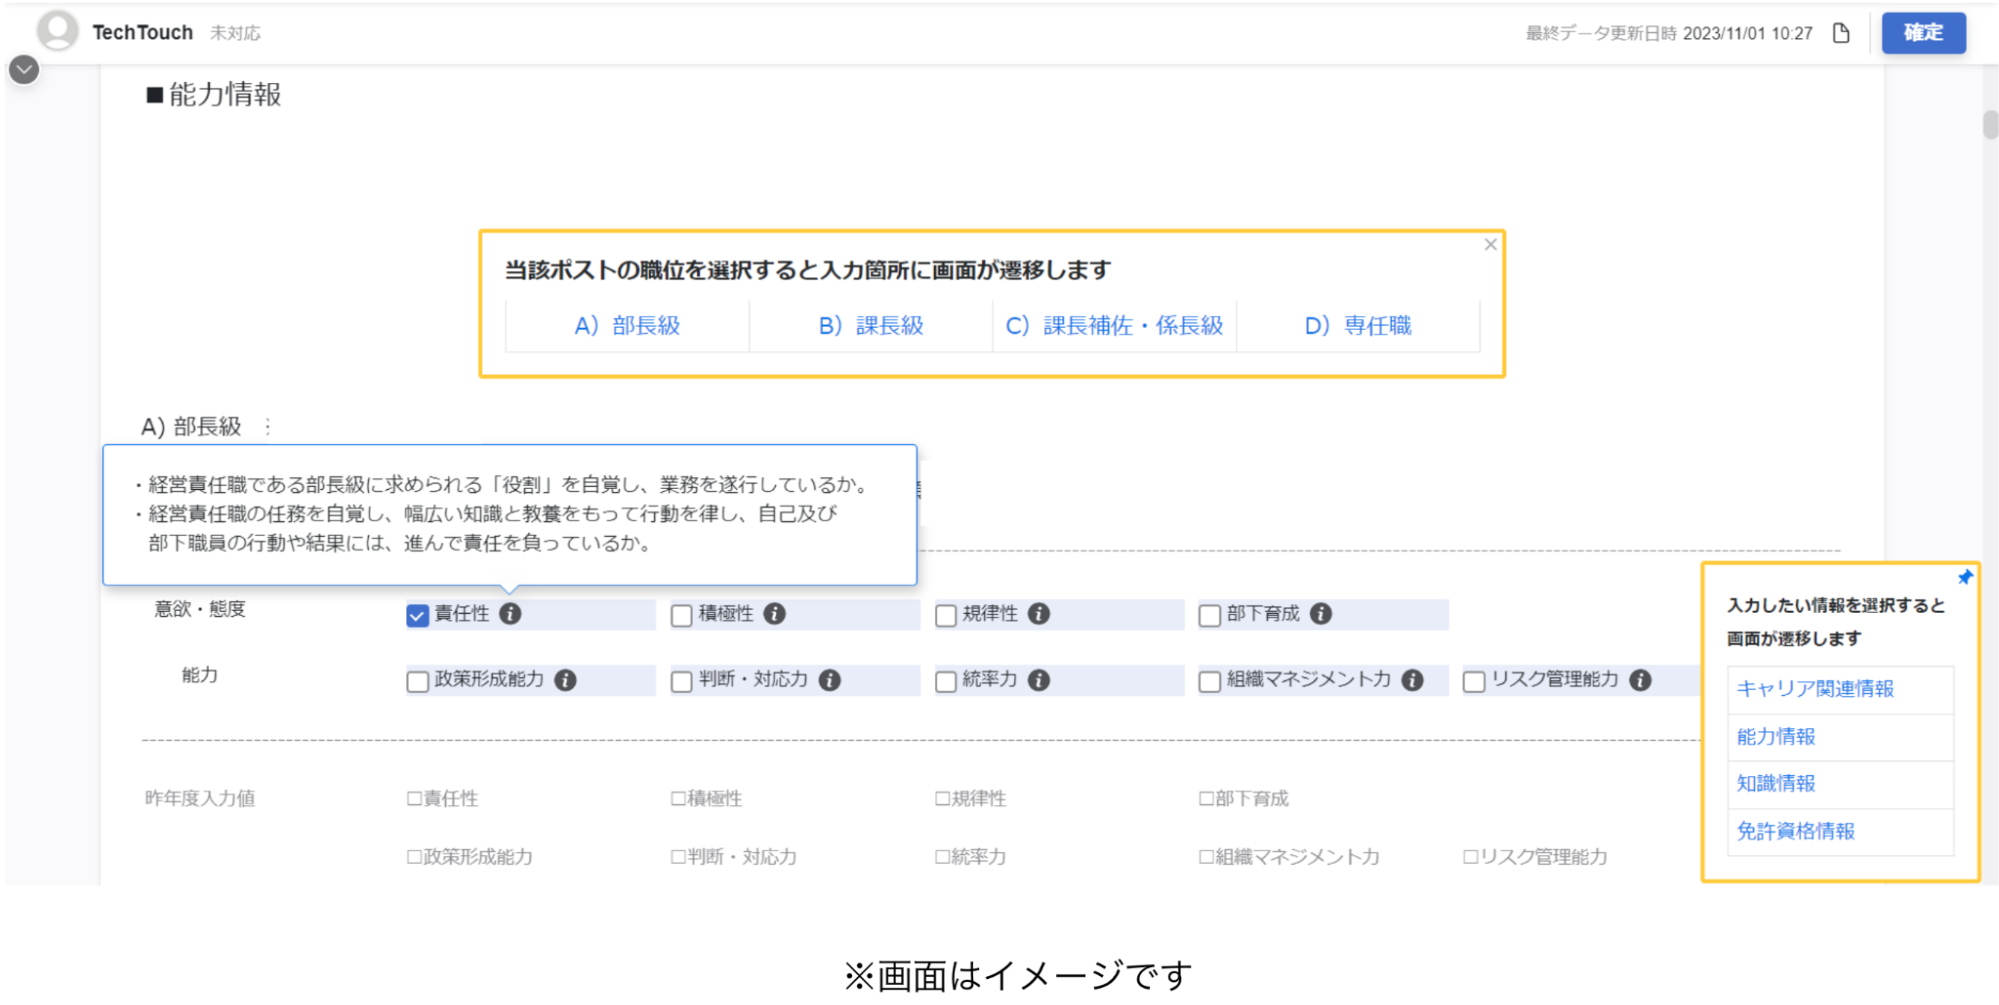Click the info icon next to 政策形成能力
This screenshot has height=1005, width=1999.
tap(565, 680)
